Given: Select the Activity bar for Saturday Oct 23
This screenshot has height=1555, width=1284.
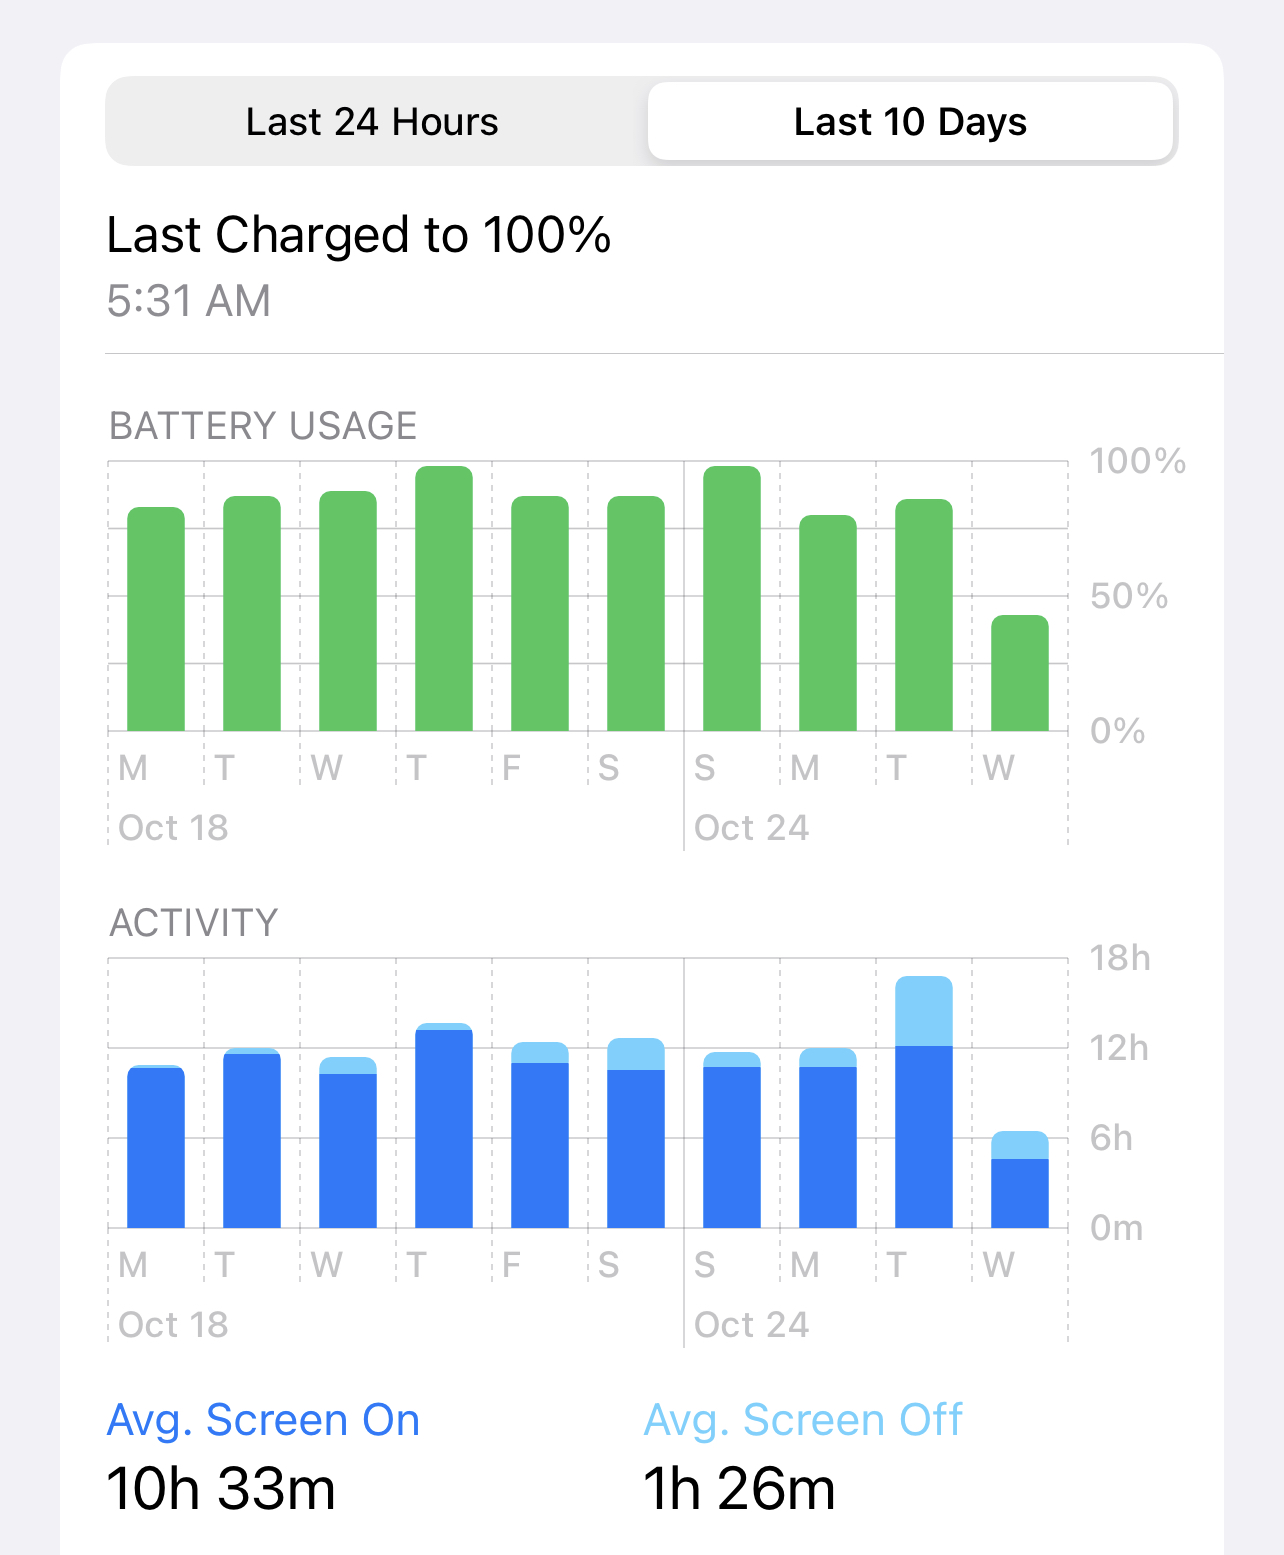Looking at the screenshot, I should [x=636, y=1134].
